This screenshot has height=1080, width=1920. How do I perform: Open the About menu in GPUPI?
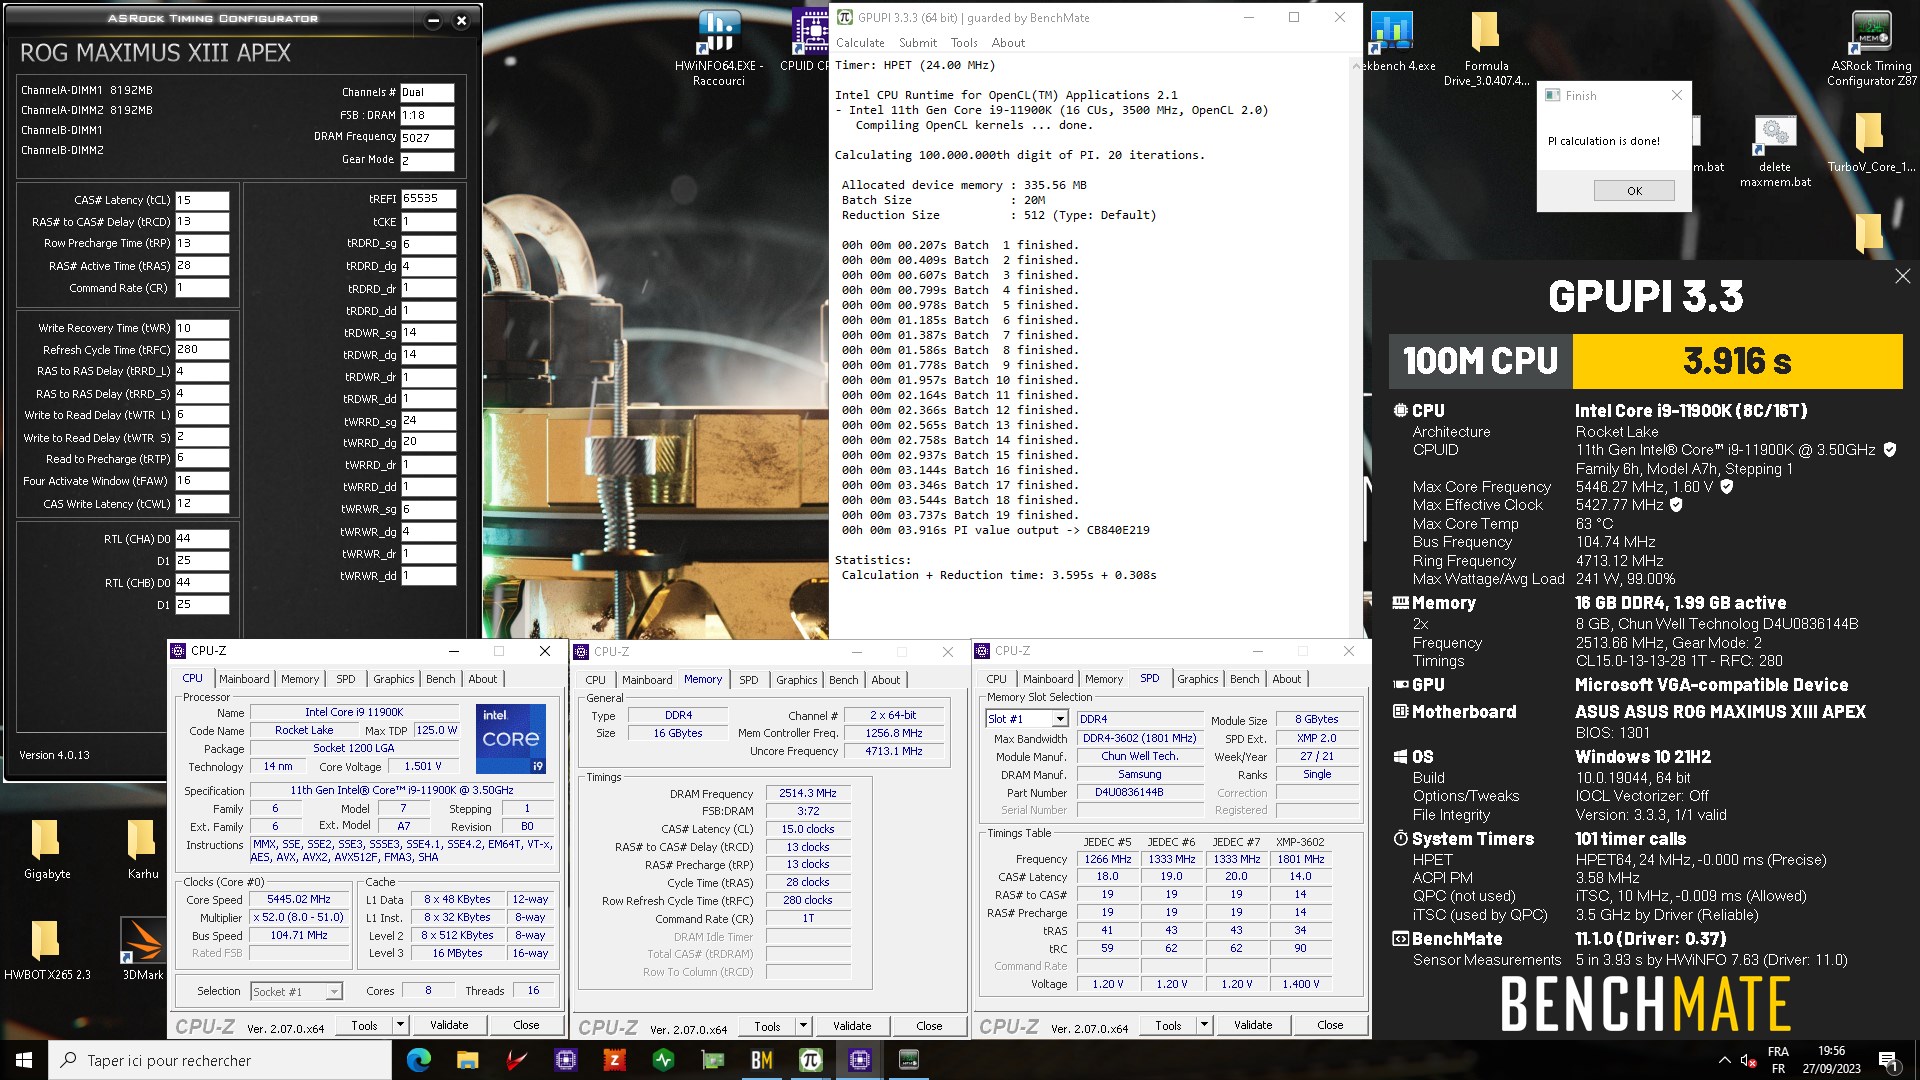coord(1008,43)
